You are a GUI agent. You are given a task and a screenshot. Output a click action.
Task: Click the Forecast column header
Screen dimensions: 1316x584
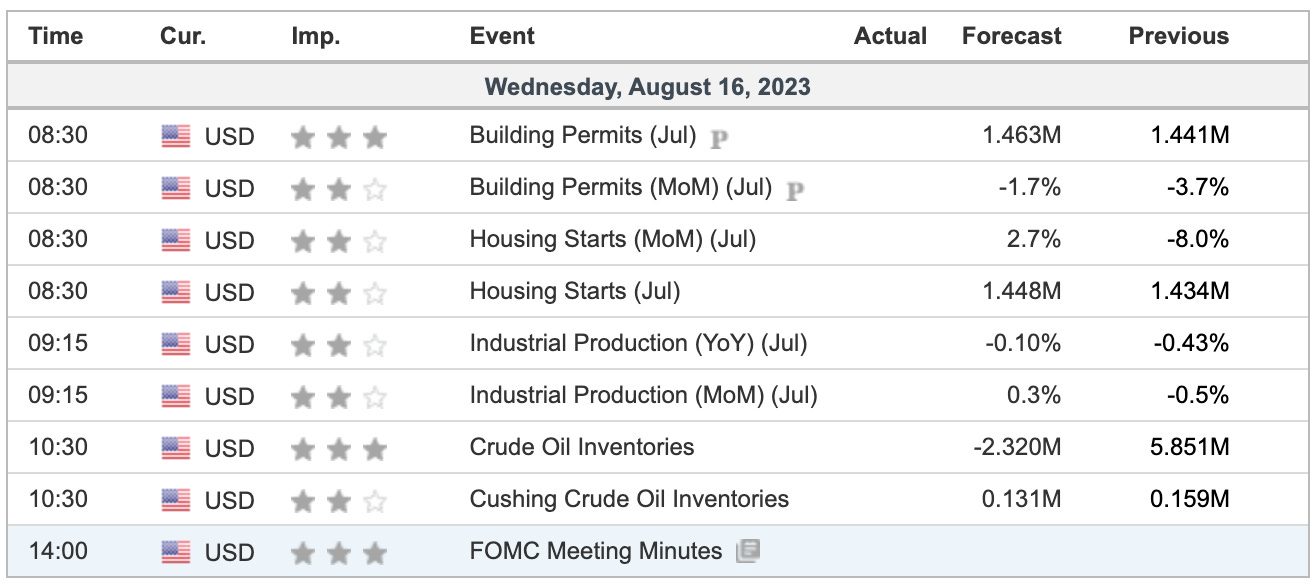pyautogui.click(x=1012, y=36)
